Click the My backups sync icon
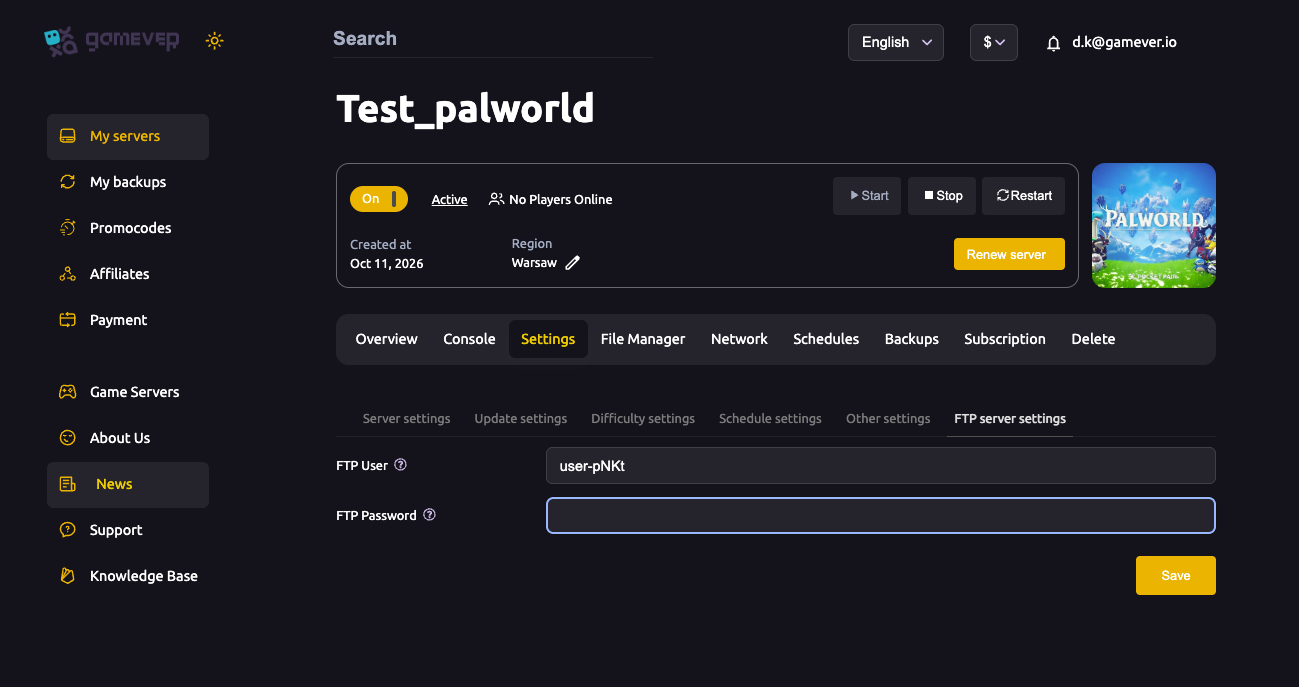 tap(68, 182)
